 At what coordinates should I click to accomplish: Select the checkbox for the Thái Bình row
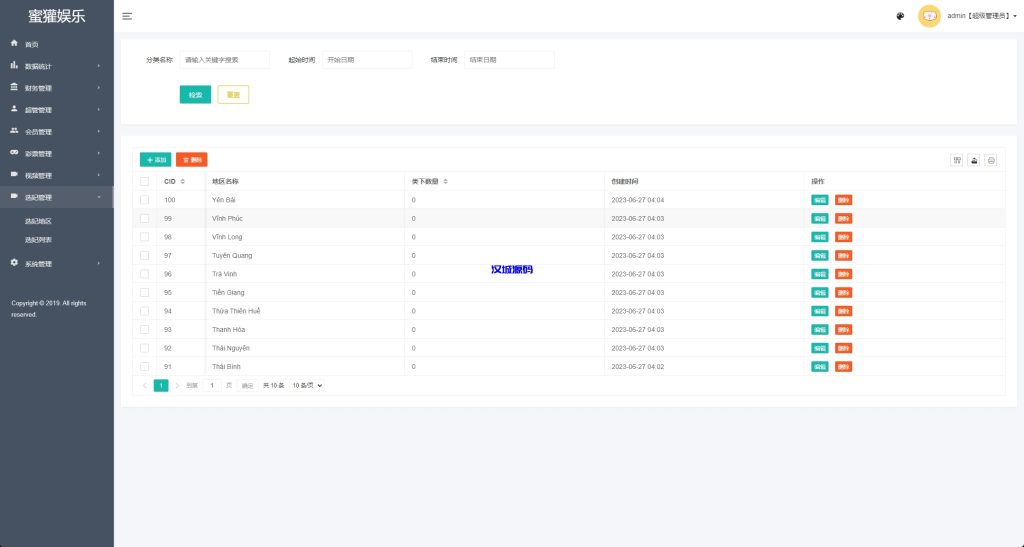[145, 367]
